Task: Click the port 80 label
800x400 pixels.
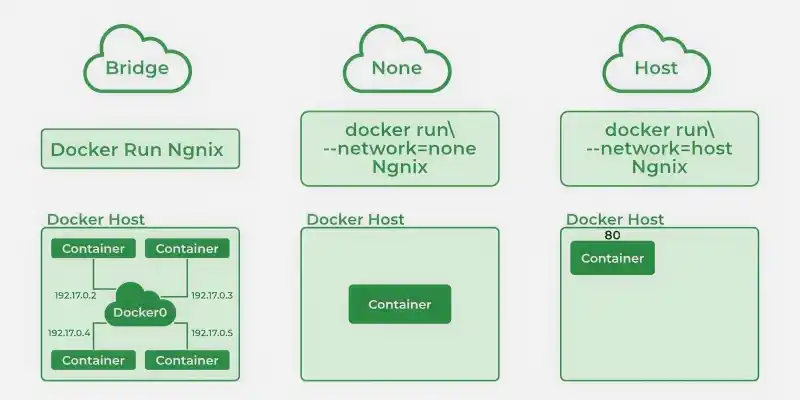Action: coord(612,235)
